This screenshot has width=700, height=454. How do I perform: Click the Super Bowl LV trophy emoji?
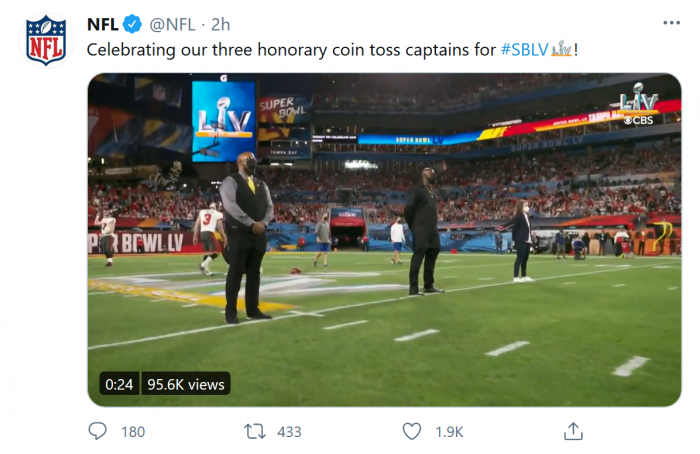tap(563, 48)
